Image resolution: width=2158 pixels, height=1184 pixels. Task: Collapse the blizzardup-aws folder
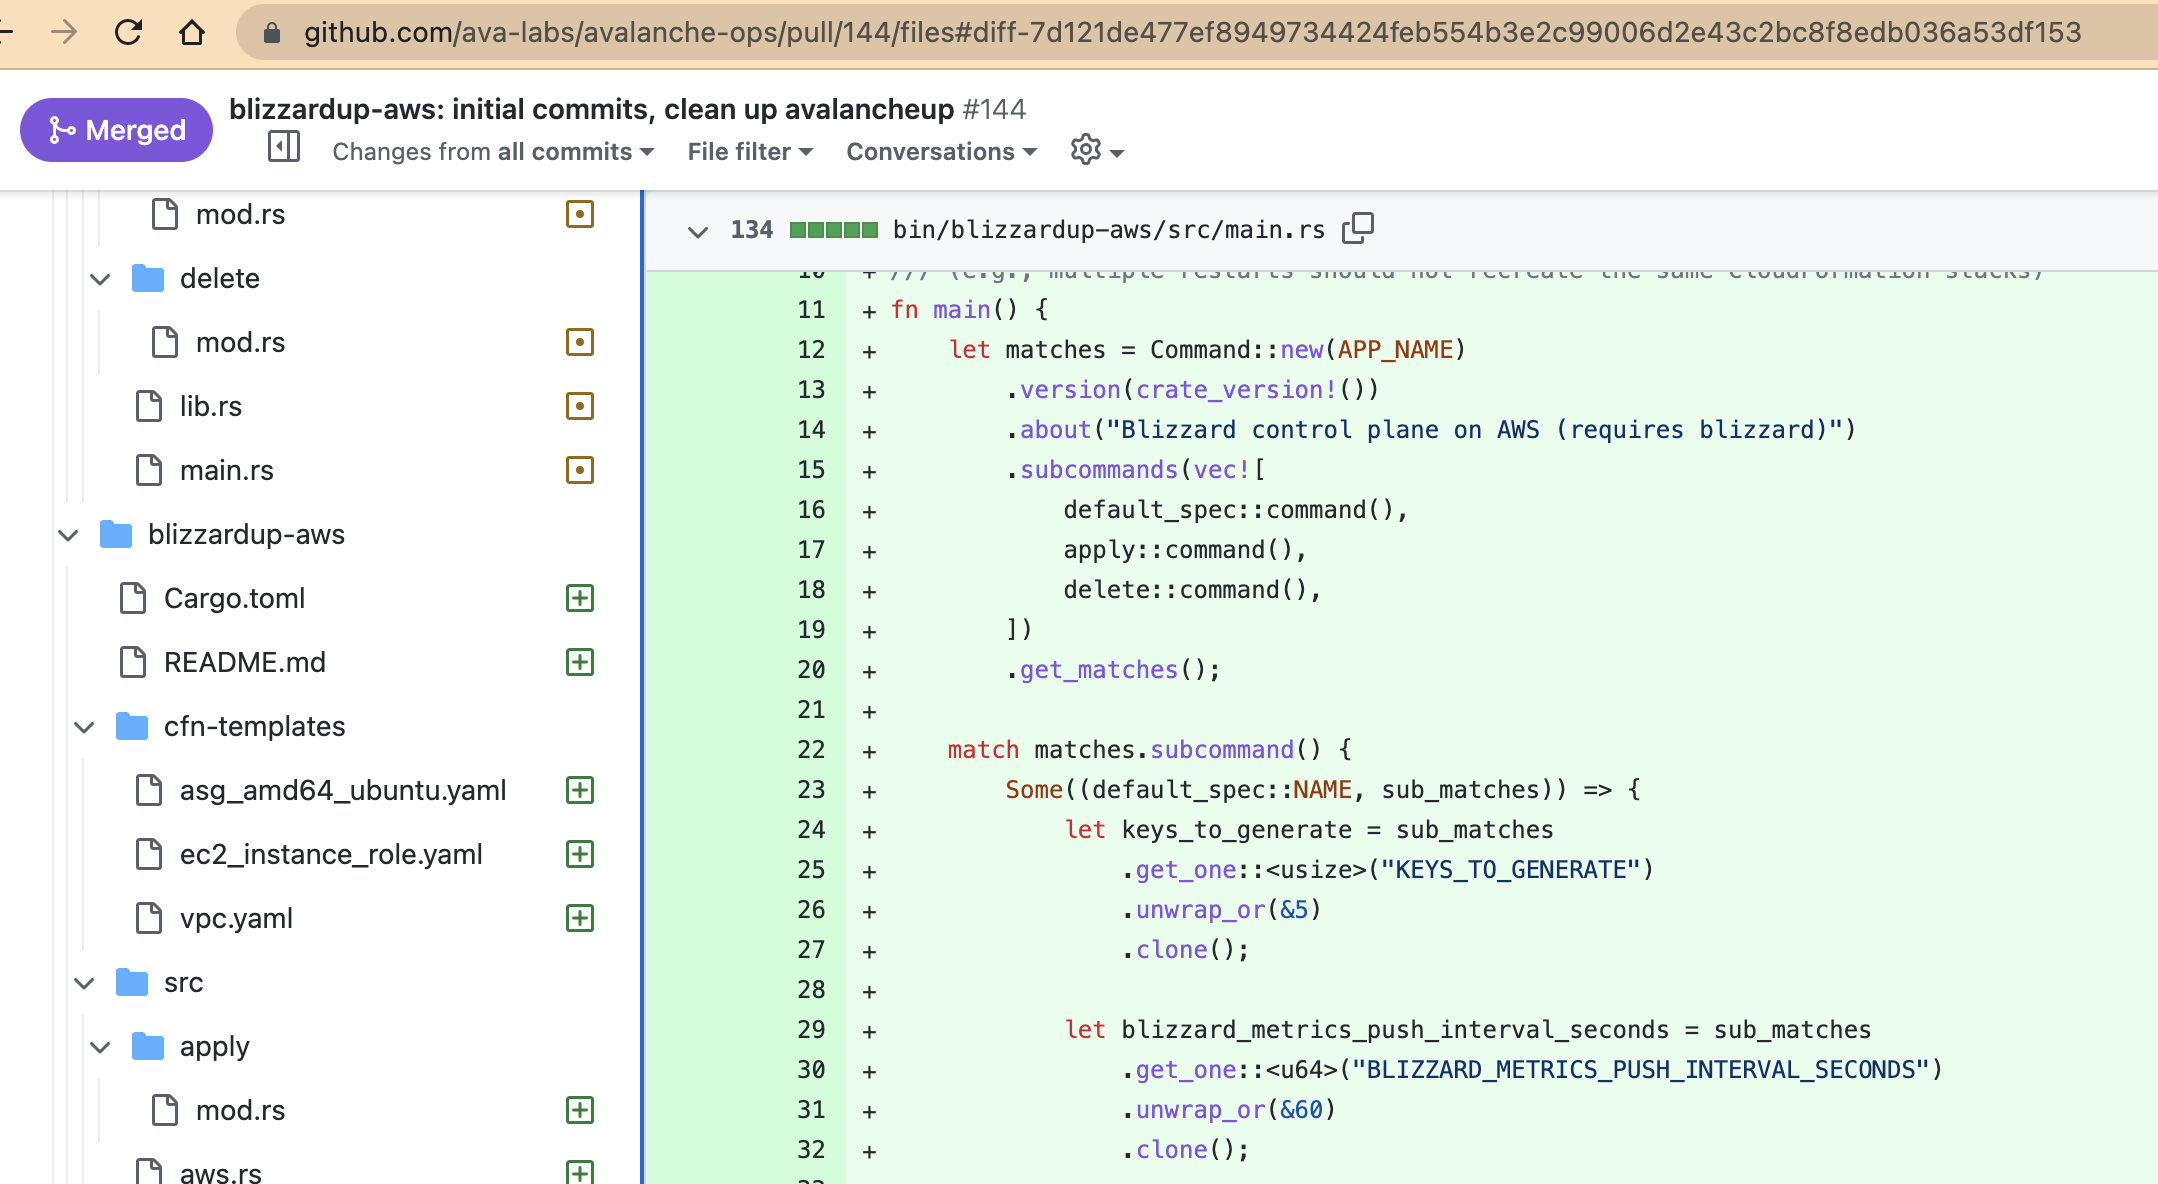pyautogui.click(x=69, y=535)
